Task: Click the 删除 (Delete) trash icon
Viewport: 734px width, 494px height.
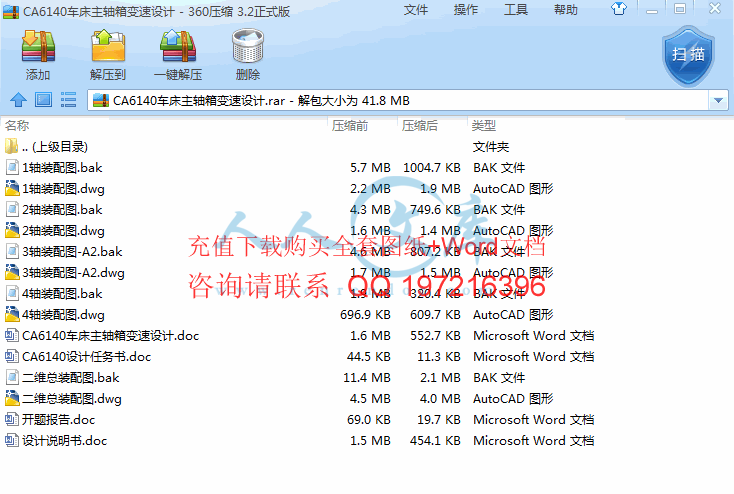Action: [x=248, y=46]
